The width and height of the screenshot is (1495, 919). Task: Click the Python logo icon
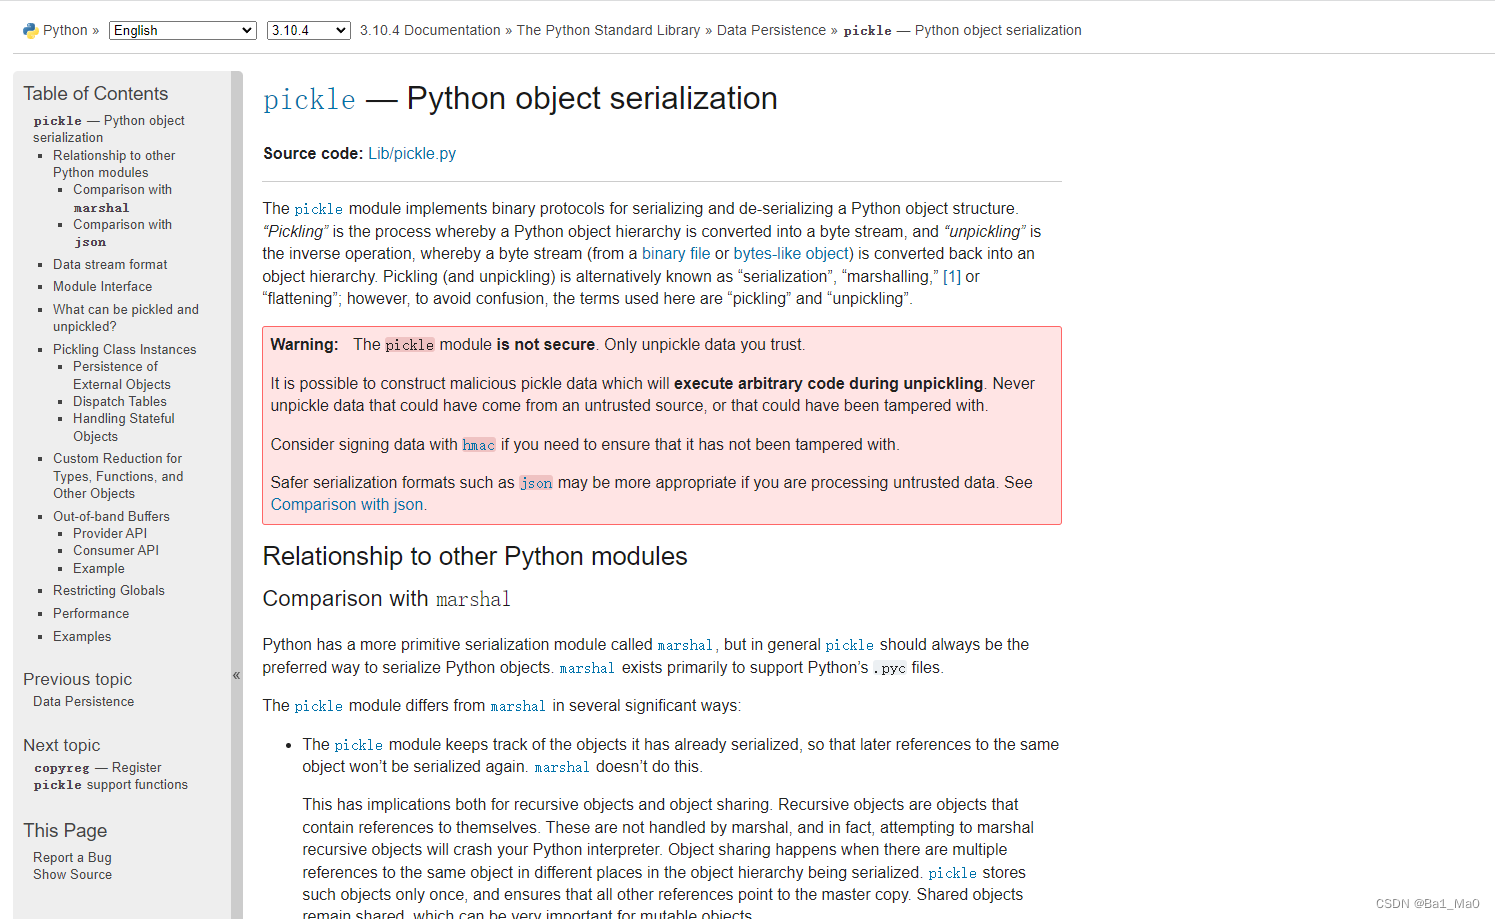[30, 31]
